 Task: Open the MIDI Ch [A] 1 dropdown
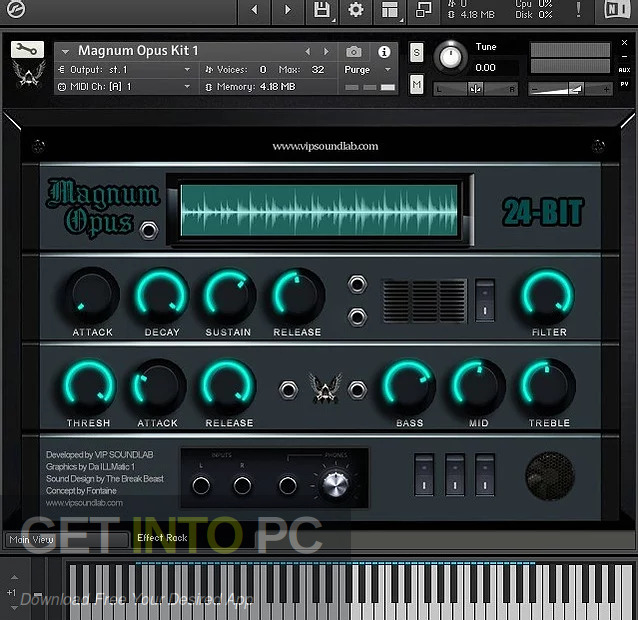[x=126, y=87]
